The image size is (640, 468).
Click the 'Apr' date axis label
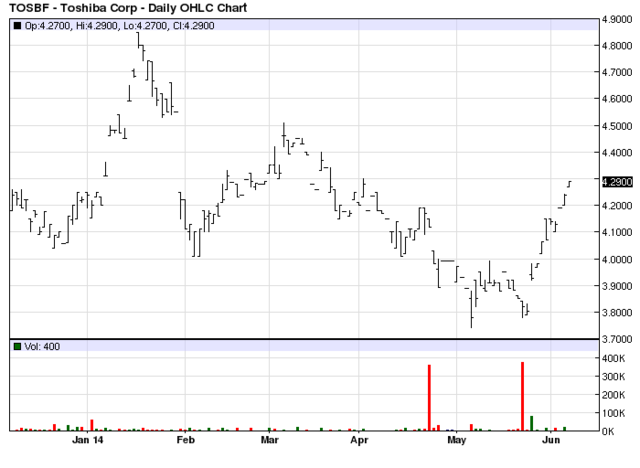359,440
